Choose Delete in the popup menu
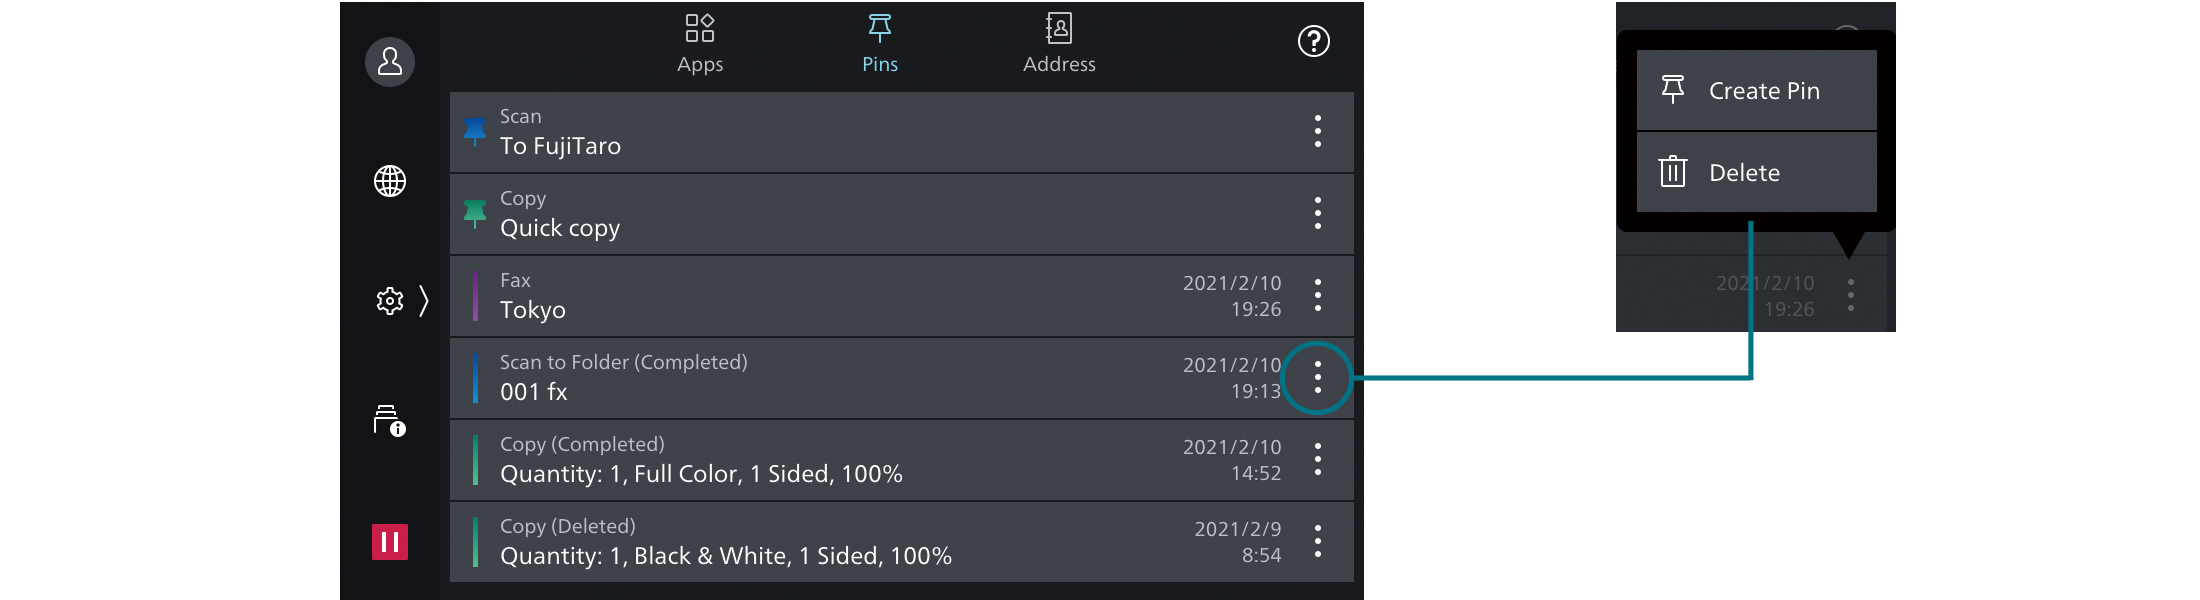 click(x=1756, y=173)
